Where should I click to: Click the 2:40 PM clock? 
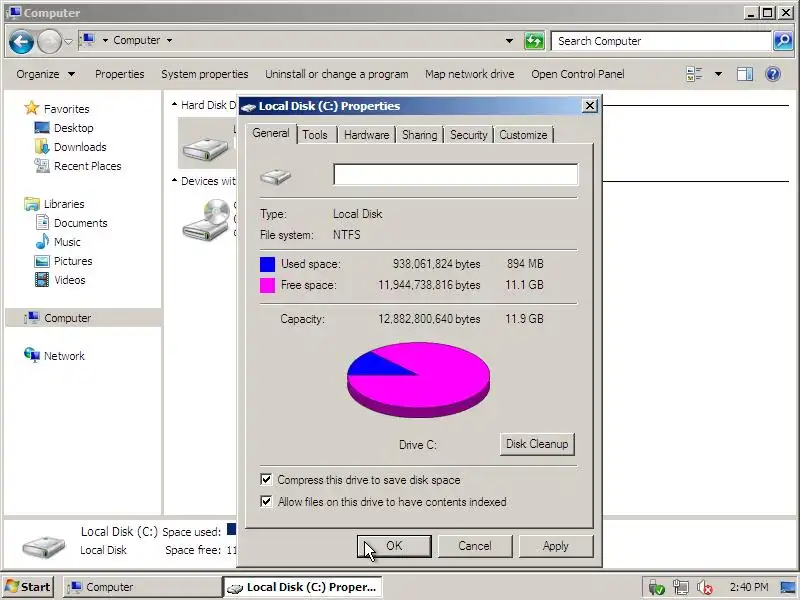748,587
